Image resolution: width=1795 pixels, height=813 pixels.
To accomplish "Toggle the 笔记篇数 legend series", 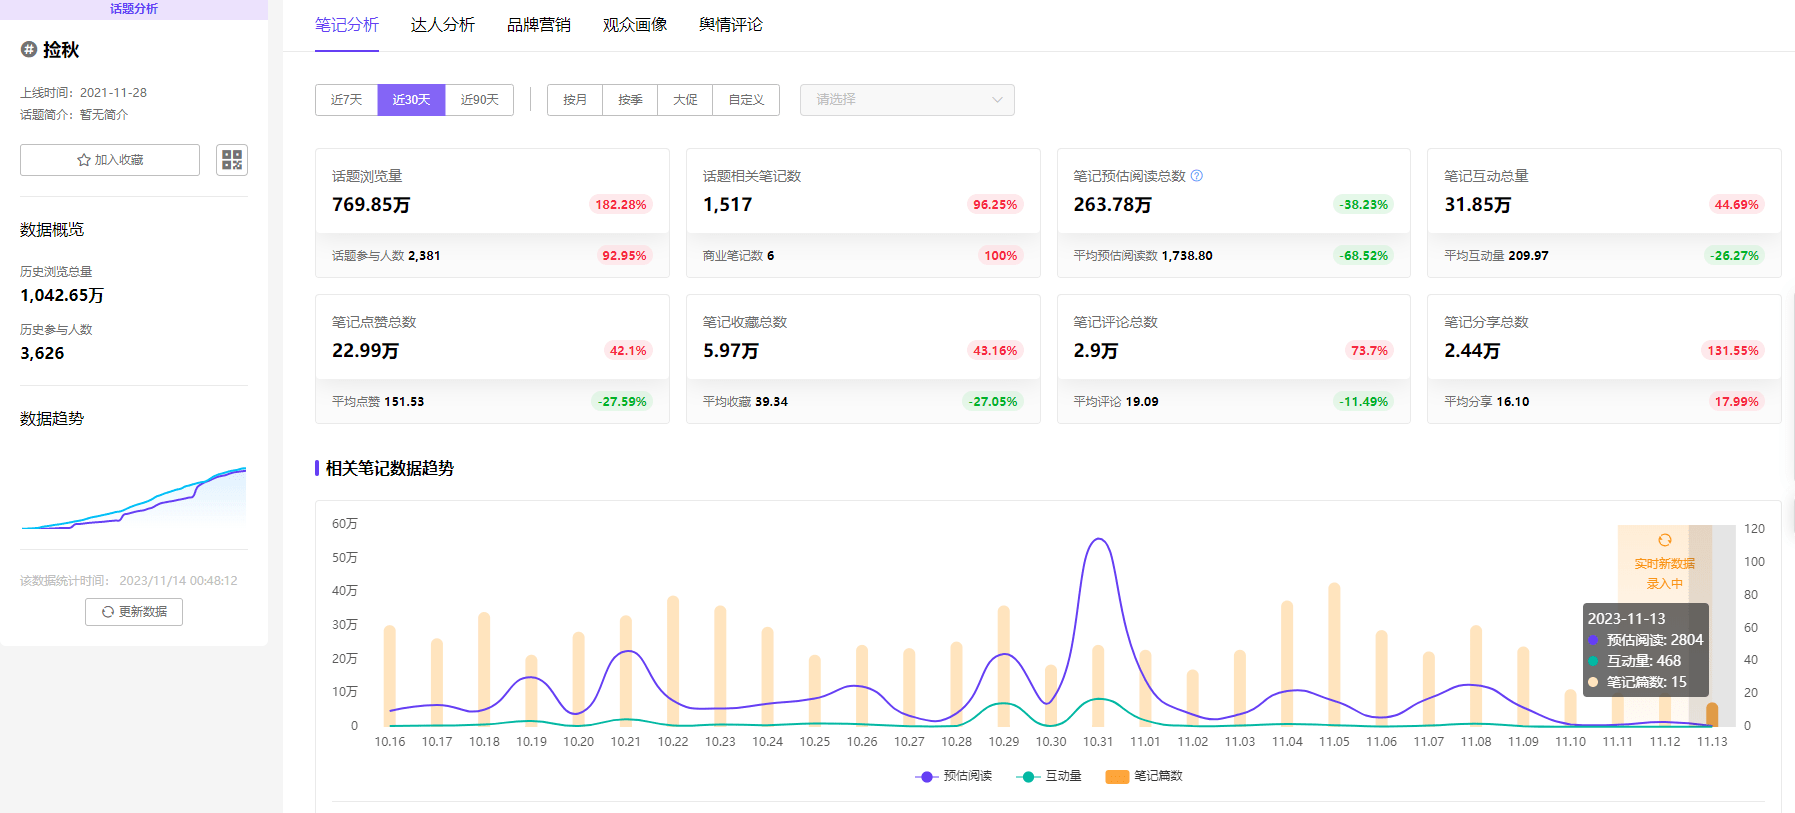I will coord(1144,776).
